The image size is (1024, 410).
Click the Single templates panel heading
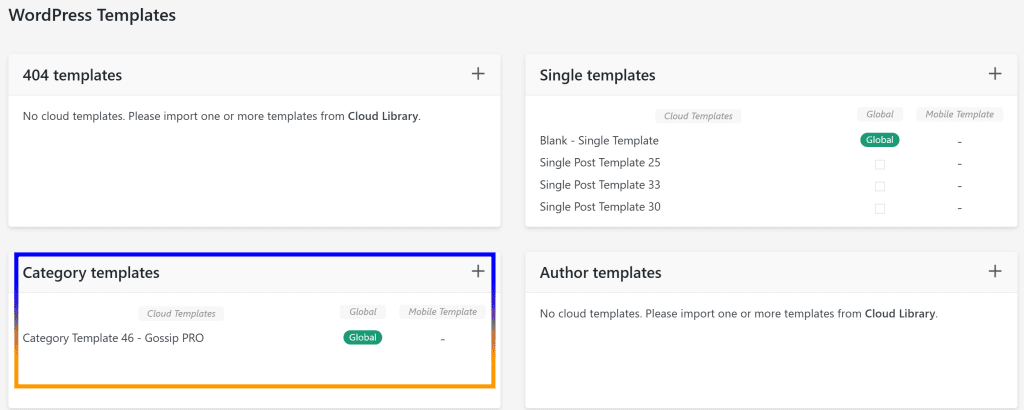[597, 75]
